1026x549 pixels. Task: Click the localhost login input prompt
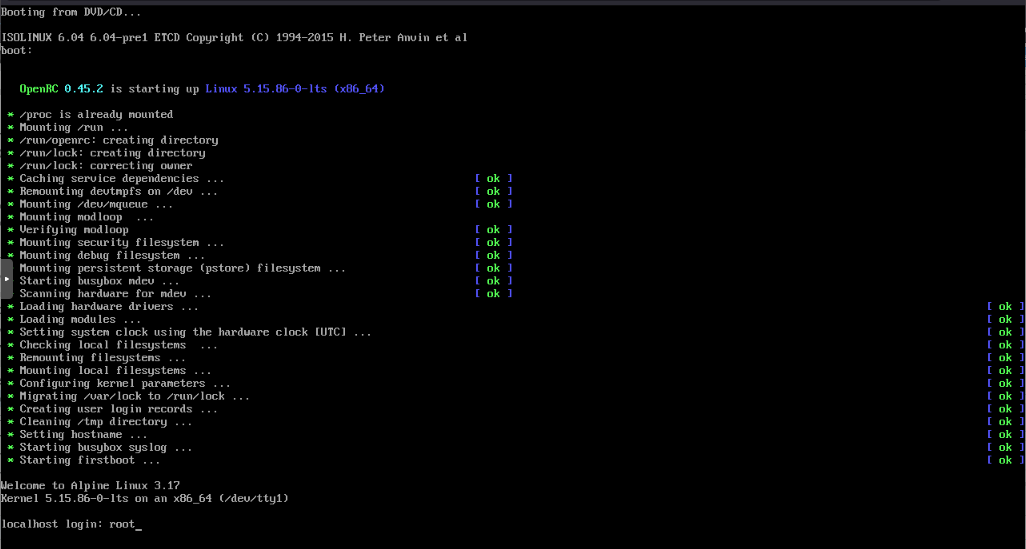tap(71, 523)
